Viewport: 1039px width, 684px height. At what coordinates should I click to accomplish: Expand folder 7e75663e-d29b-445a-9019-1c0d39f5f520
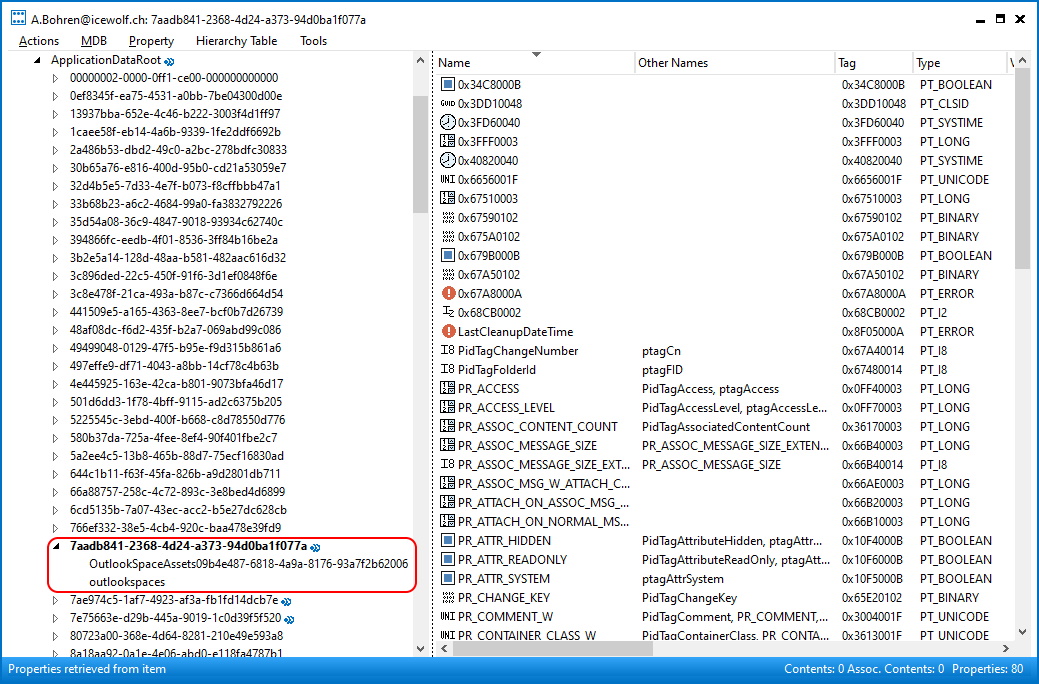pos(56,618)
